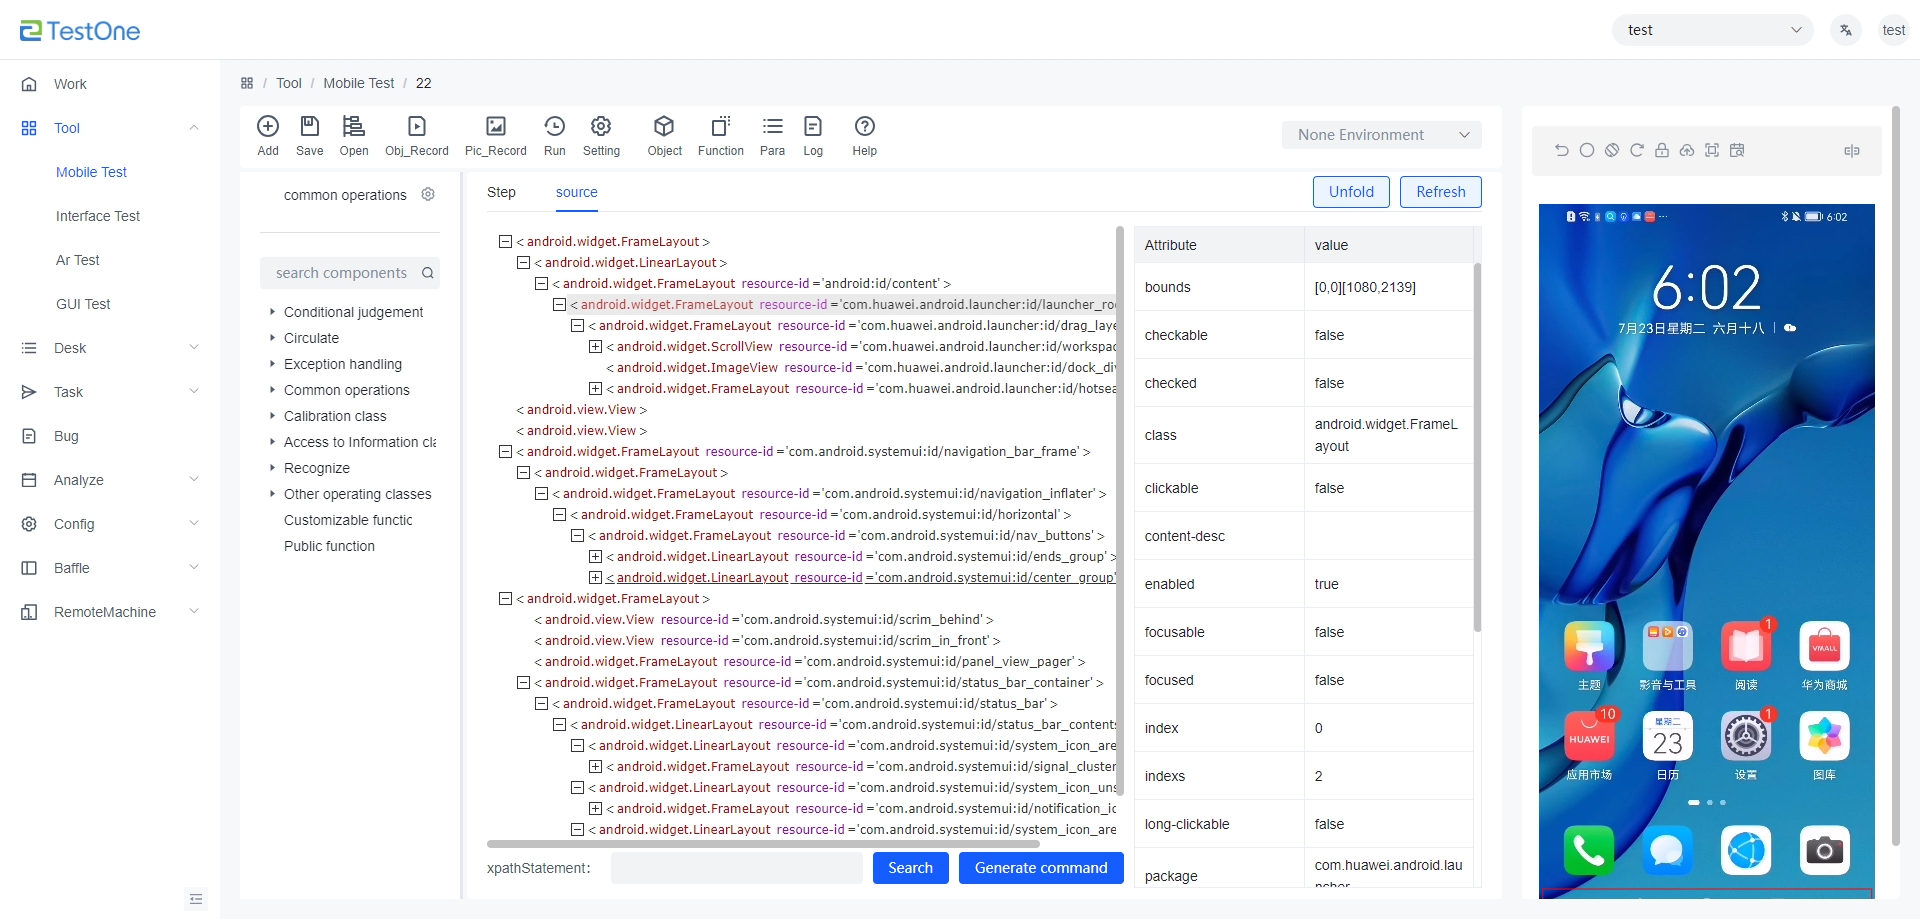Expand the Desk sidebar menu
Image resolution: width=1920 pixels, height=919 pixels.
pyautogui.click(x=110, y=348)
